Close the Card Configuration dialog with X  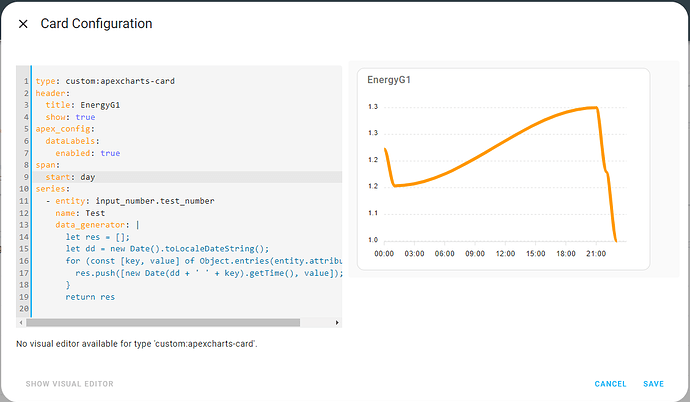click(24, 24)
